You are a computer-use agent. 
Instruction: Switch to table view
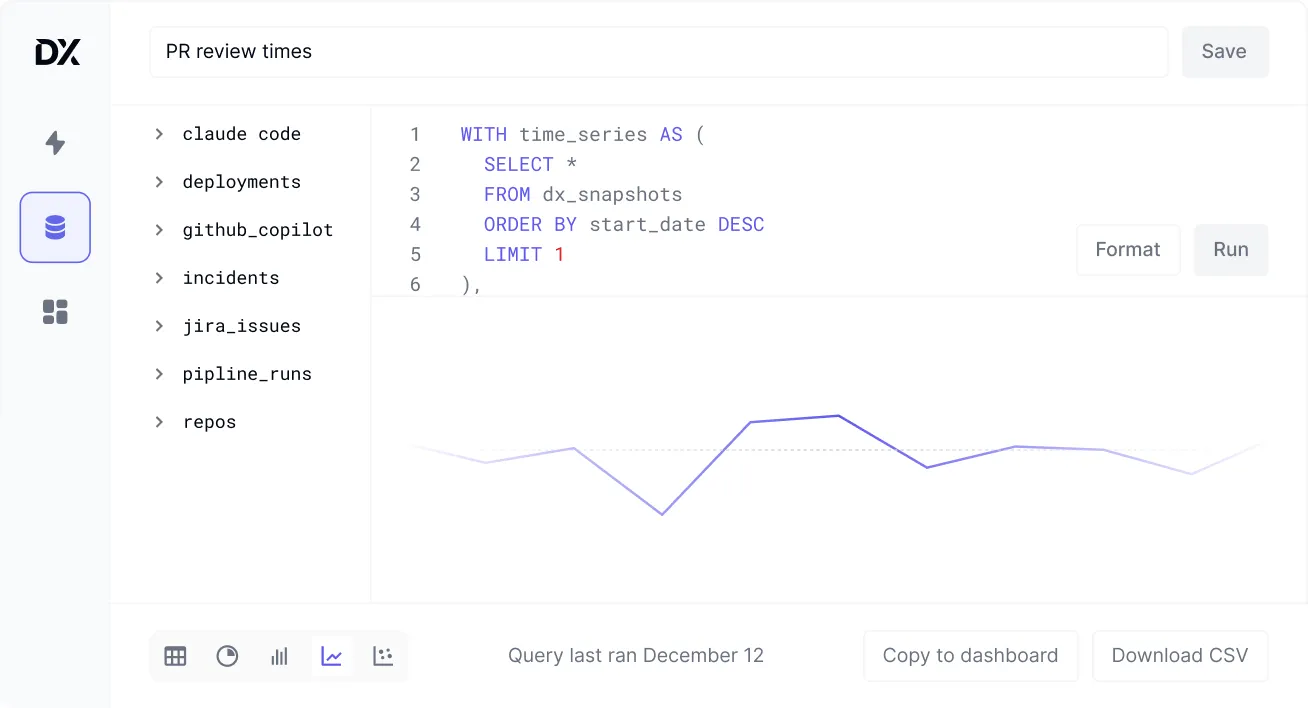coord(175,656)
